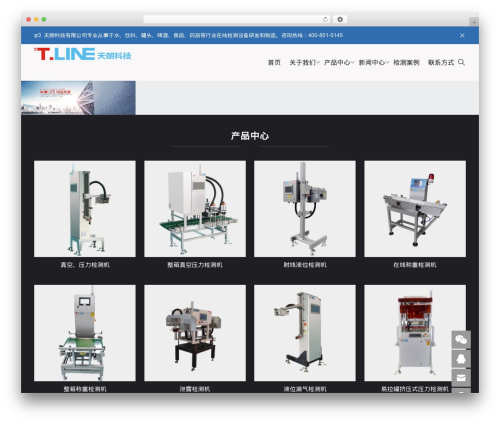This screenshot has height=423, width=500.
Task: Open 检测案例 menu item
Action: 406,62
